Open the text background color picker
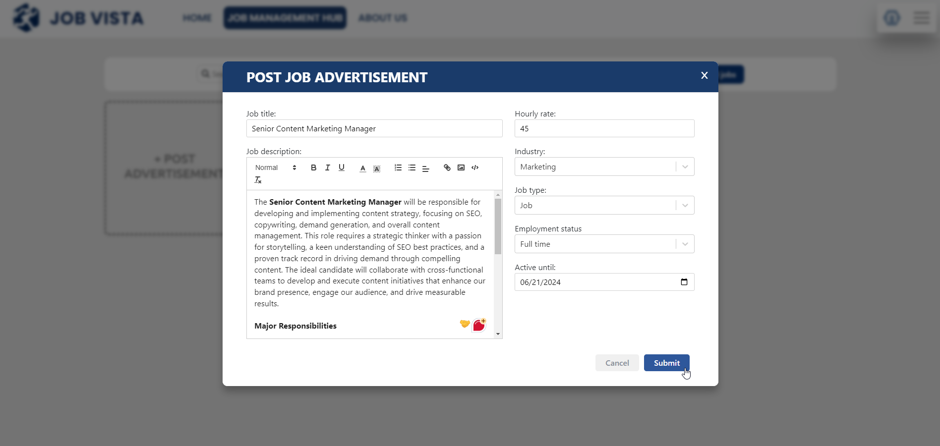Image resolution: width=940 pixels, height=446 pixels. pyautogui.click(x=377, y=168)
